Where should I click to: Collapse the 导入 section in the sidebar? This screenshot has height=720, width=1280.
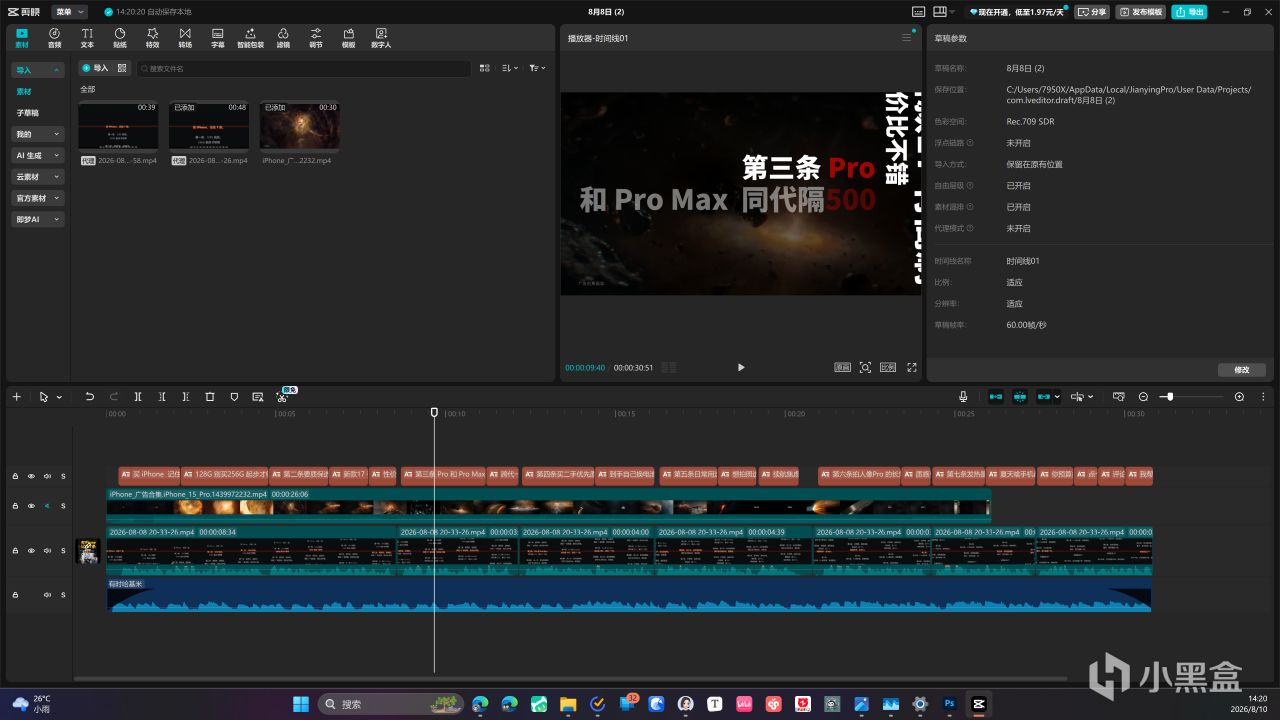tap(38, 70)
